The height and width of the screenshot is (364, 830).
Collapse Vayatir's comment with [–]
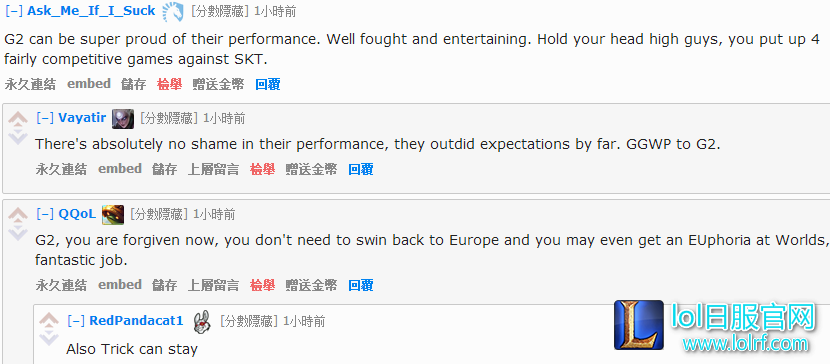(x=45, y=118)
